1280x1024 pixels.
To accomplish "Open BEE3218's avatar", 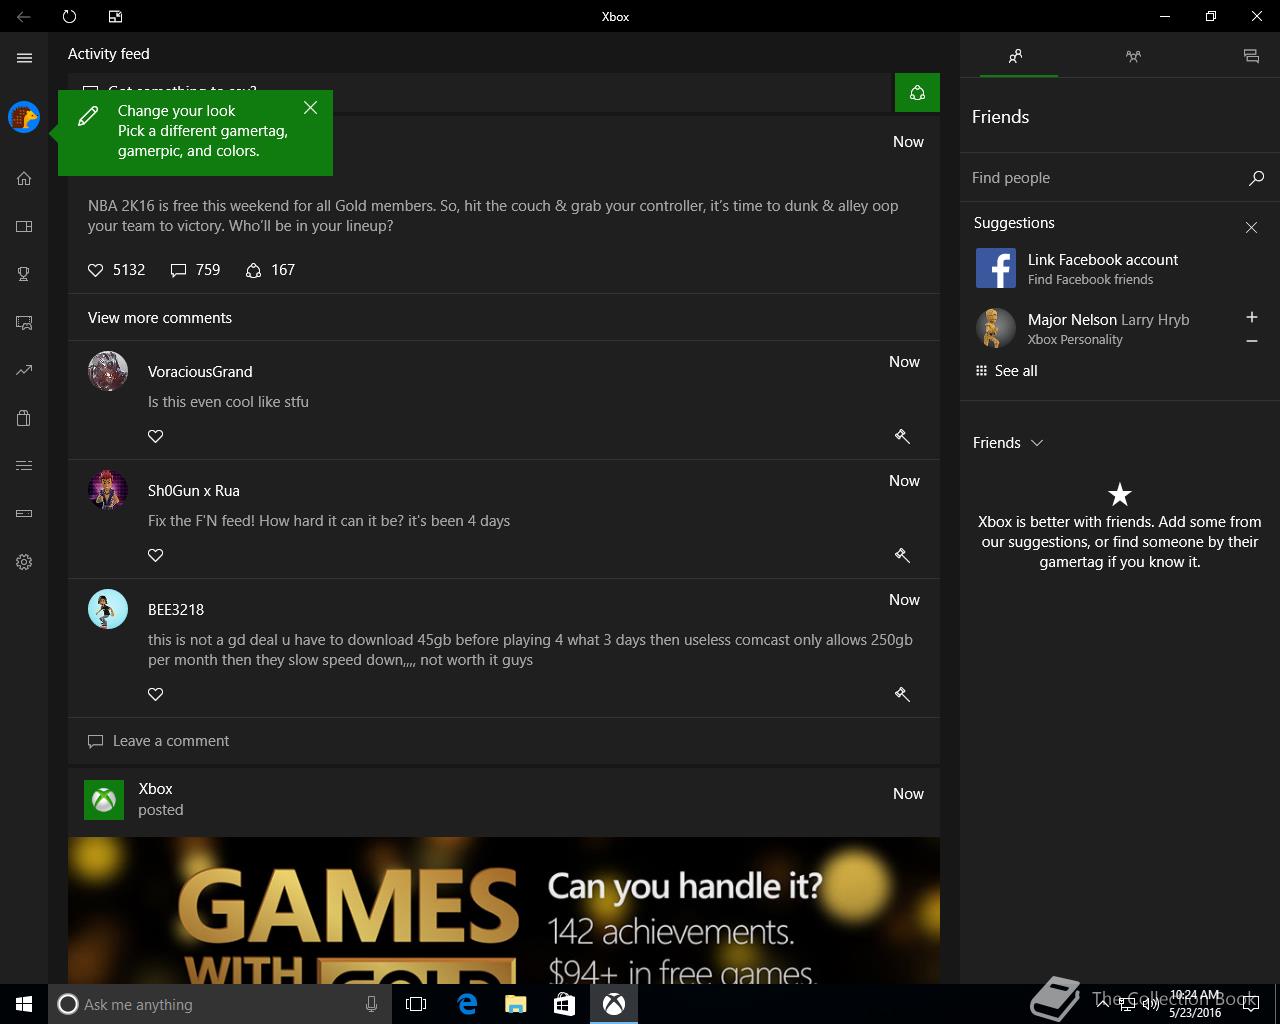I will tap(108, 609).
